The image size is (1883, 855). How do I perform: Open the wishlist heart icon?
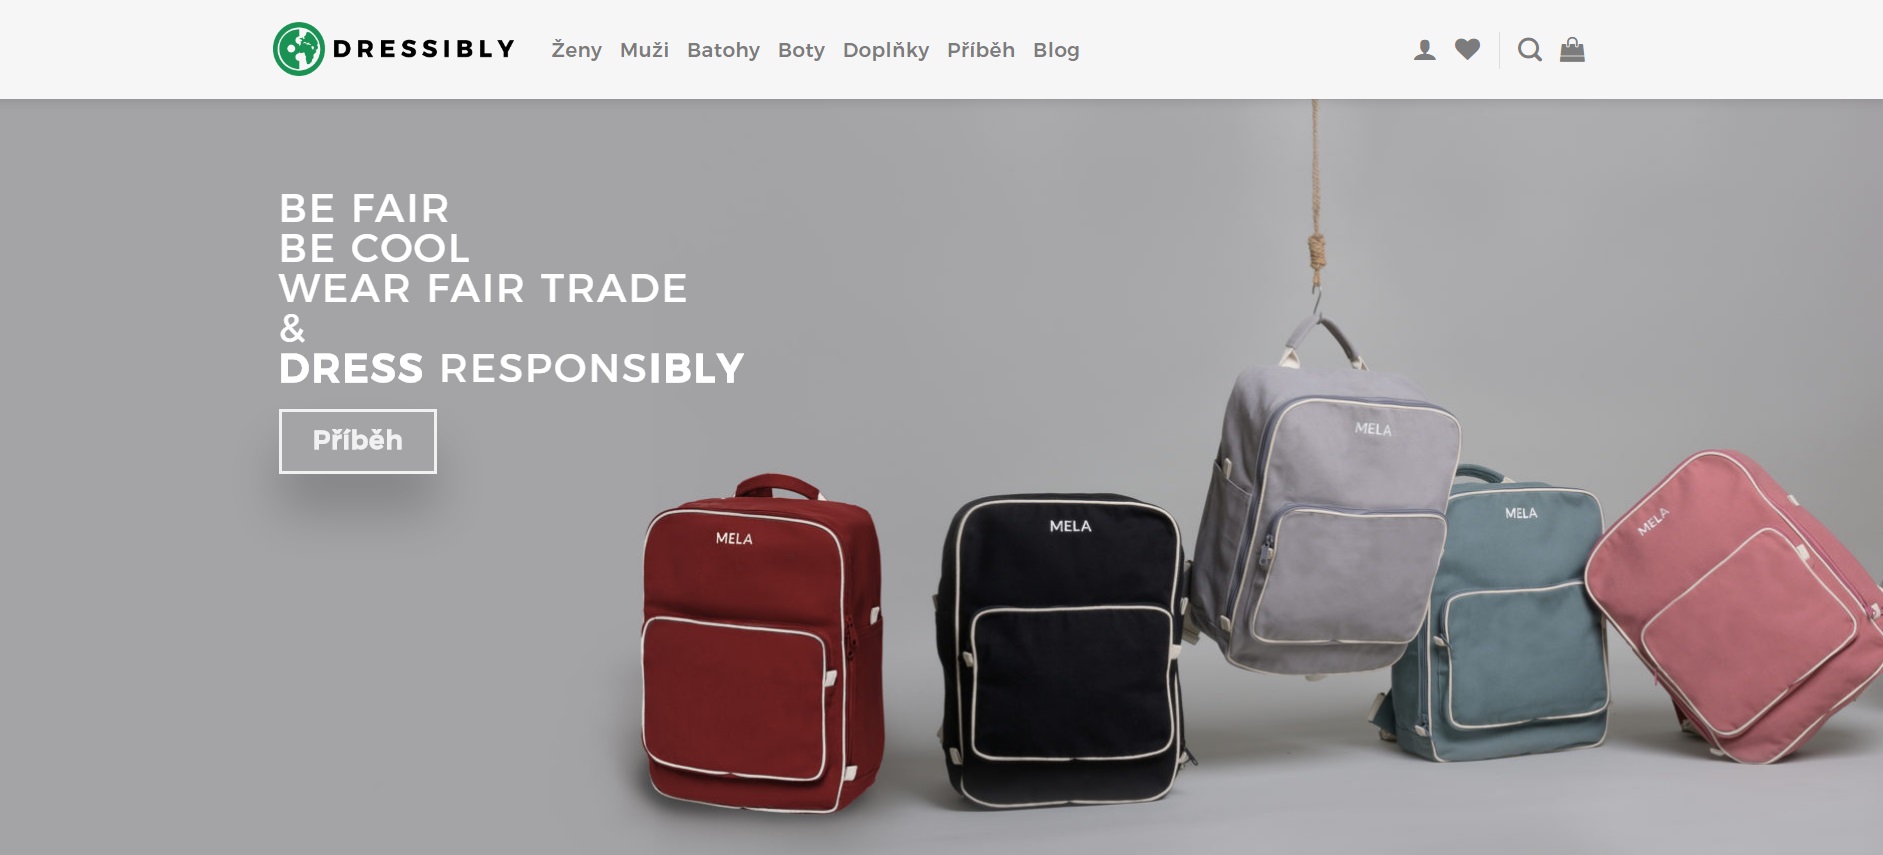pos(1467,49)
